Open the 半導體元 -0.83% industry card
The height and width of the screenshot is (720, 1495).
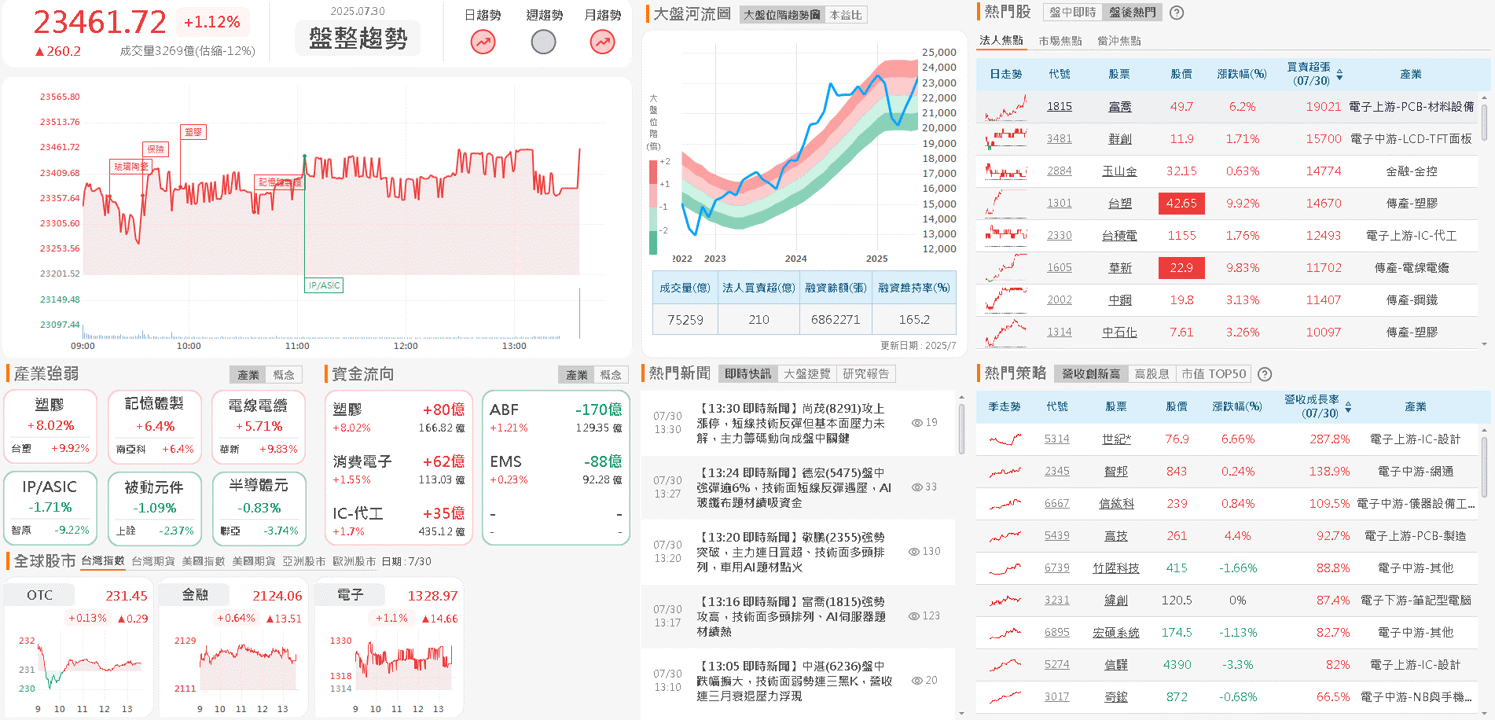[x=259, y=508]
